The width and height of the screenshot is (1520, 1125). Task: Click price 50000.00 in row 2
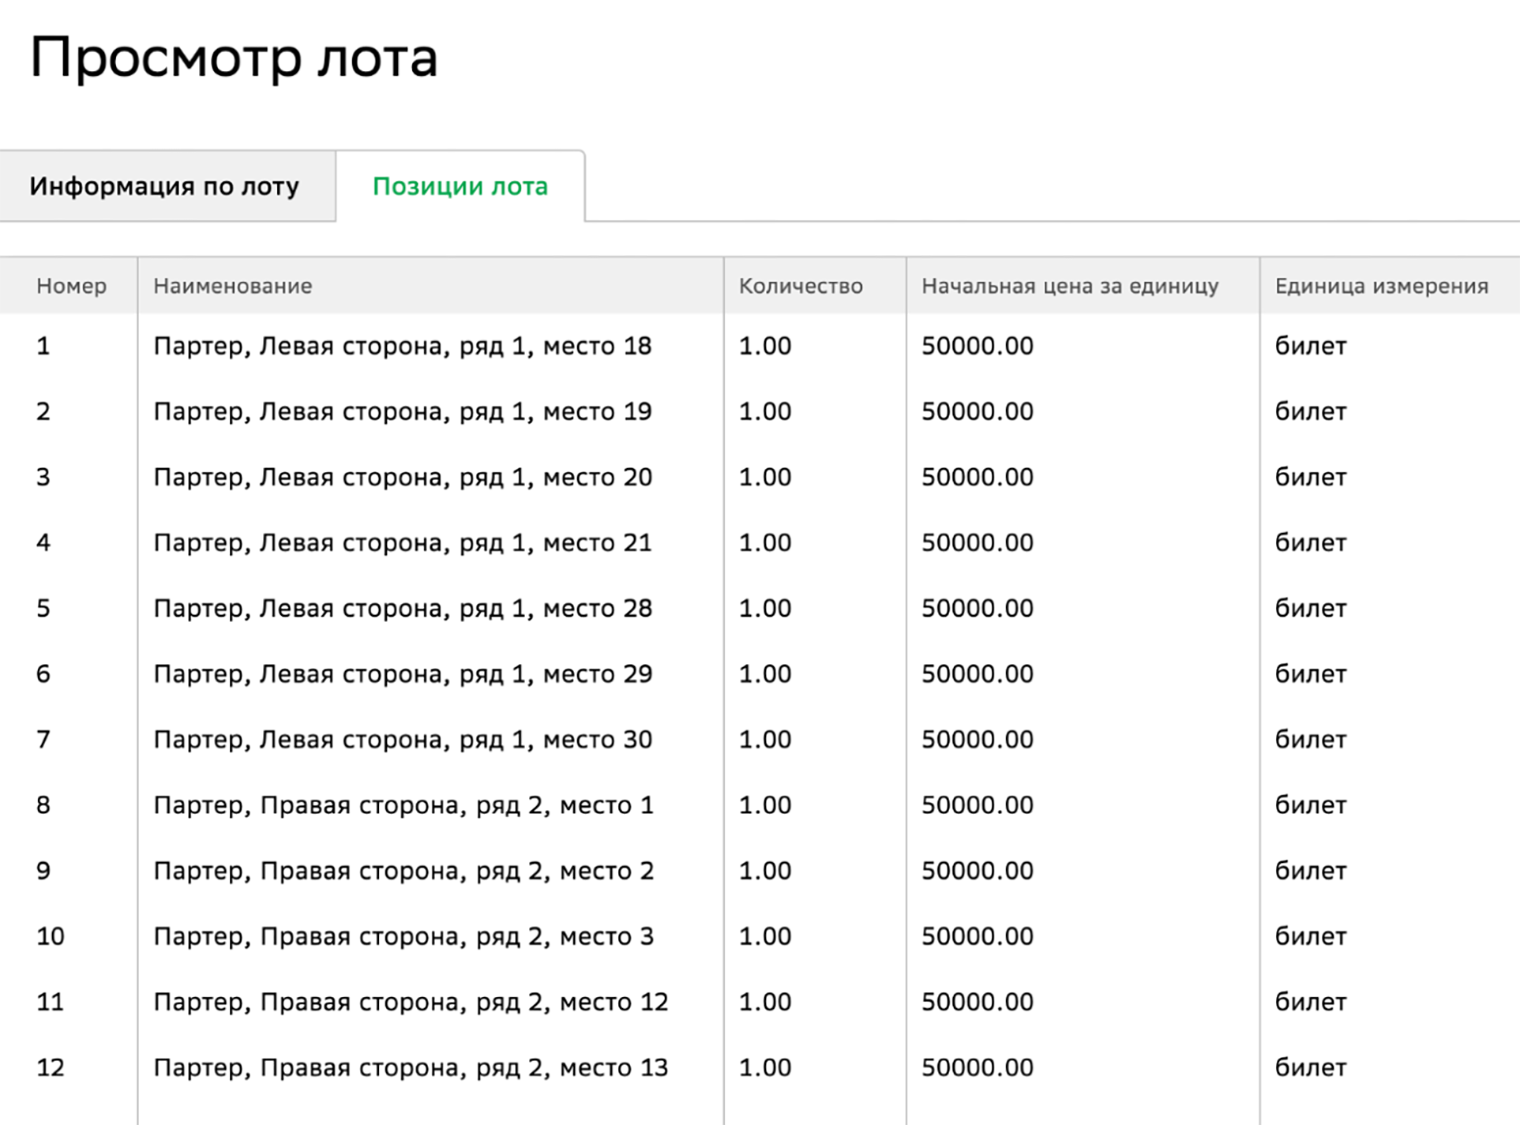click(977, 412)
